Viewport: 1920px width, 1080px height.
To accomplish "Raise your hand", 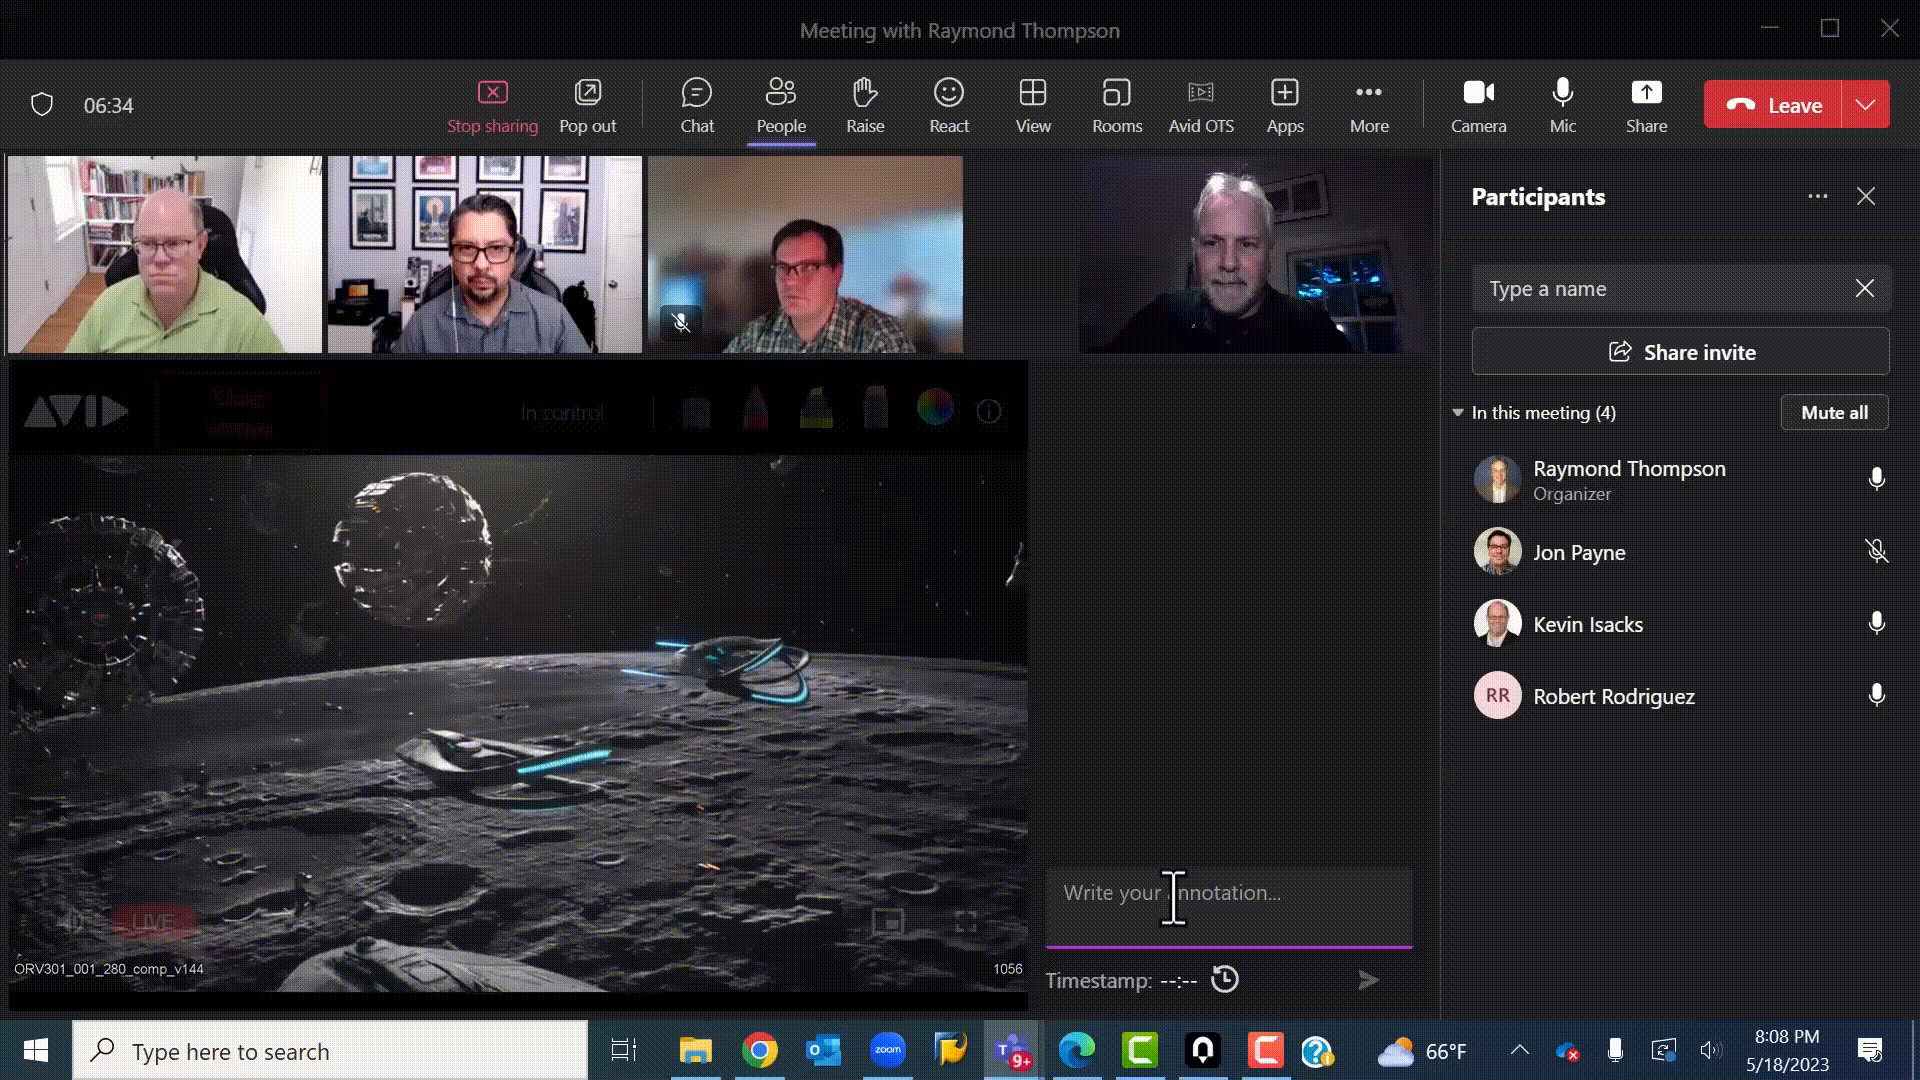I will [865, 106].
